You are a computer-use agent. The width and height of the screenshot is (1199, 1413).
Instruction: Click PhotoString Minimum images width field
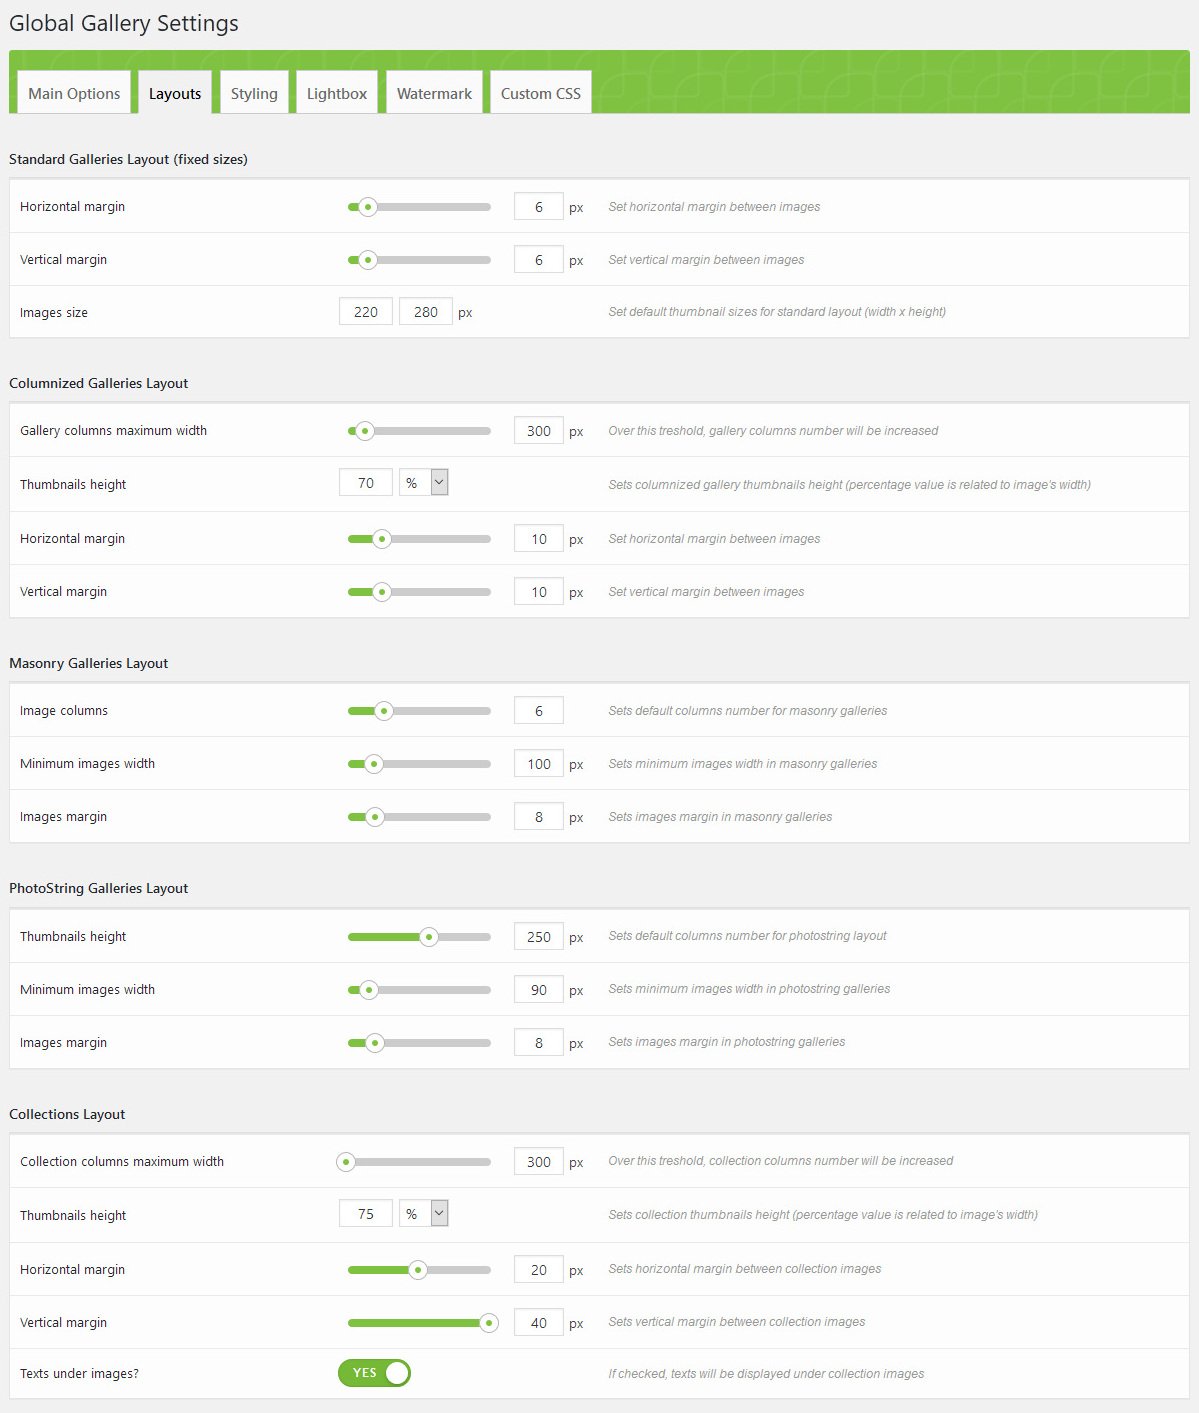(539, 990)
